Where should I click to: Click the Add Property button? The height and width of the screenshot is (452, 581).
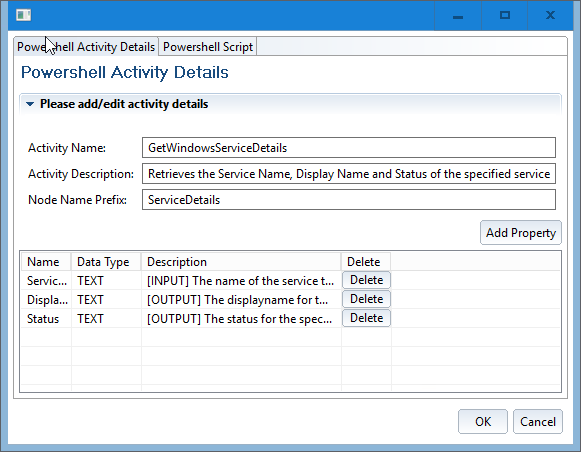click(521, 233)
